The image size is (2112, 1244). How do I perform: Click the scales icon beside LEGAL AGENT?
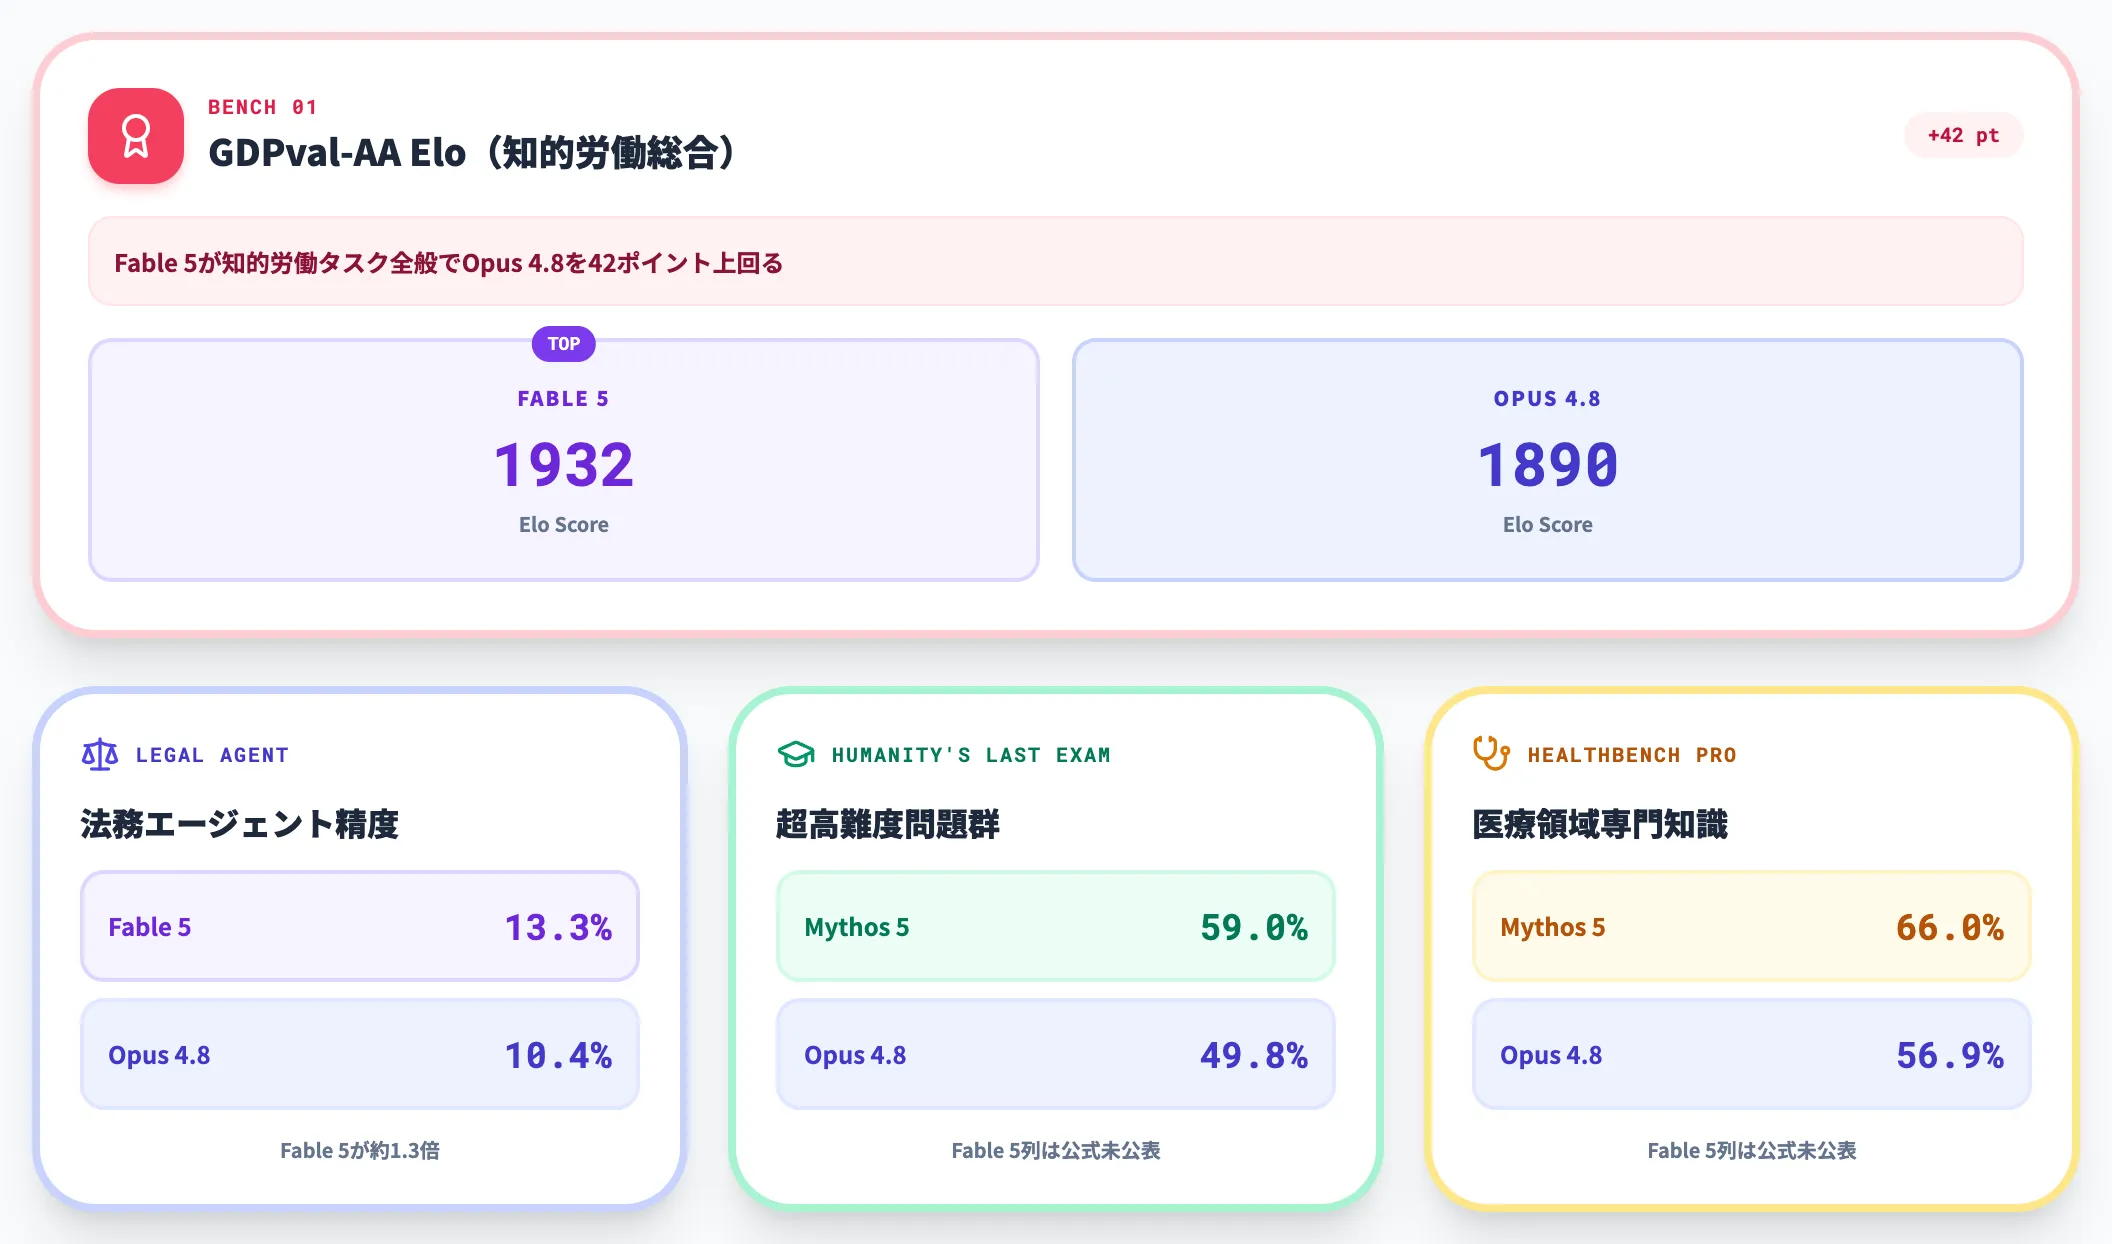100,754
